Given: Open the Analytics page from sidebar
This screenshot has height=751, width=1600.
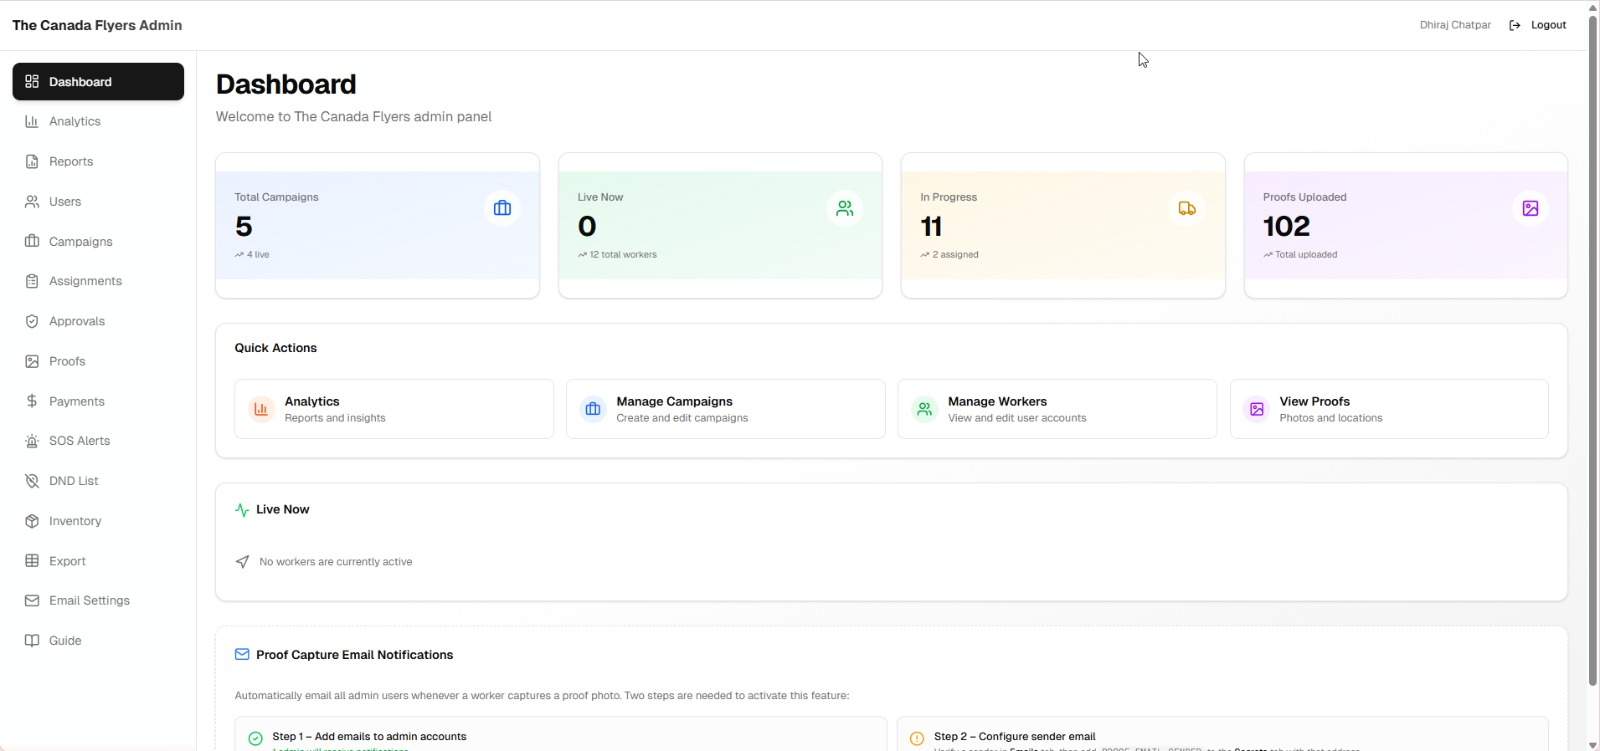Looking at the screenshot, I should (98, 122).
